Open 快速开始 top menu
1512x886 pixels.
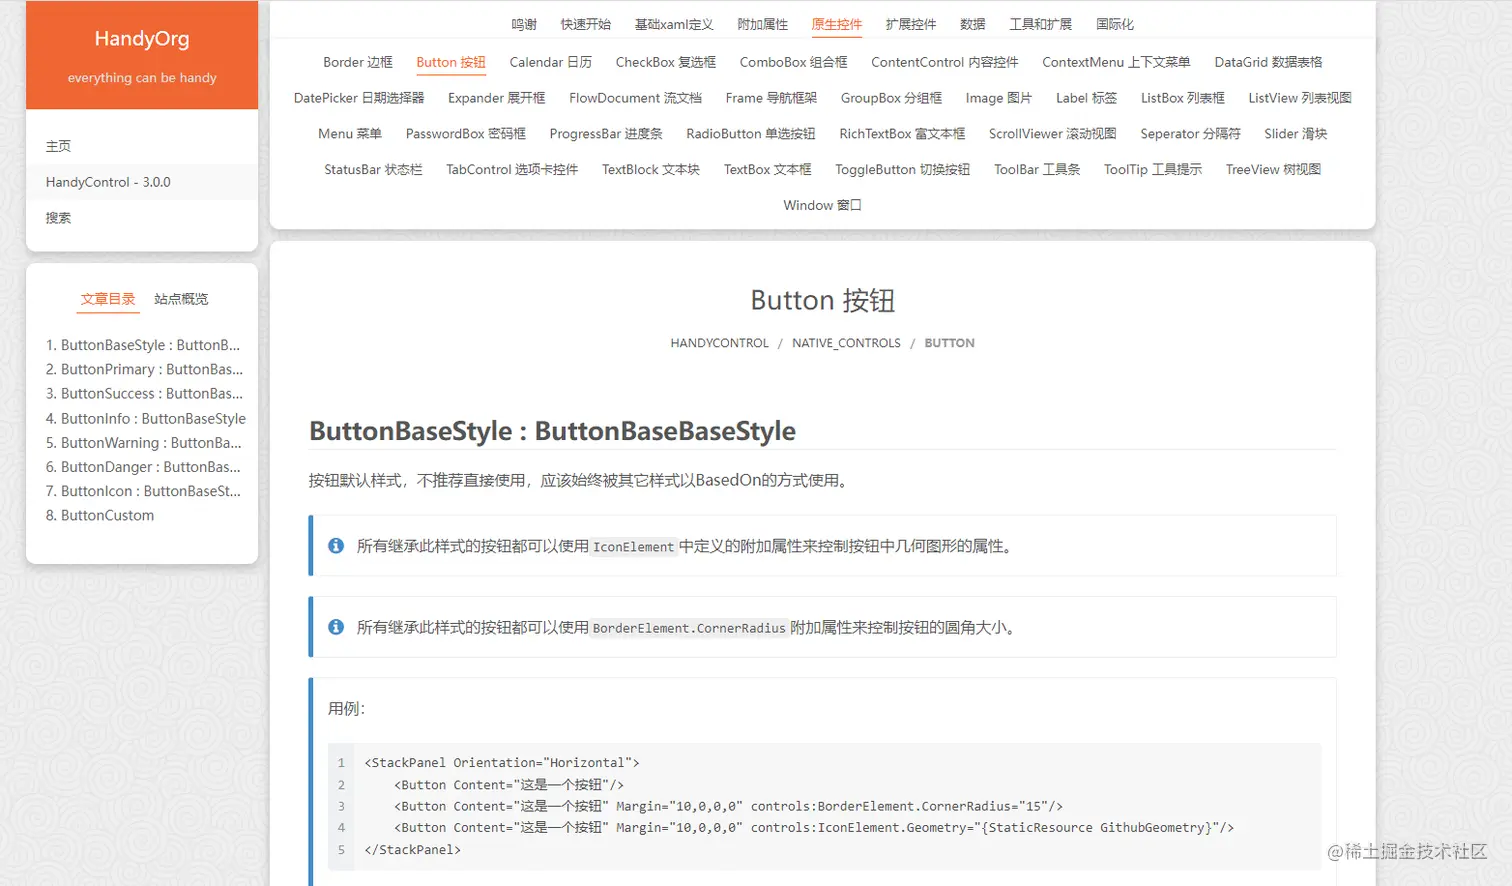[586, 24]
